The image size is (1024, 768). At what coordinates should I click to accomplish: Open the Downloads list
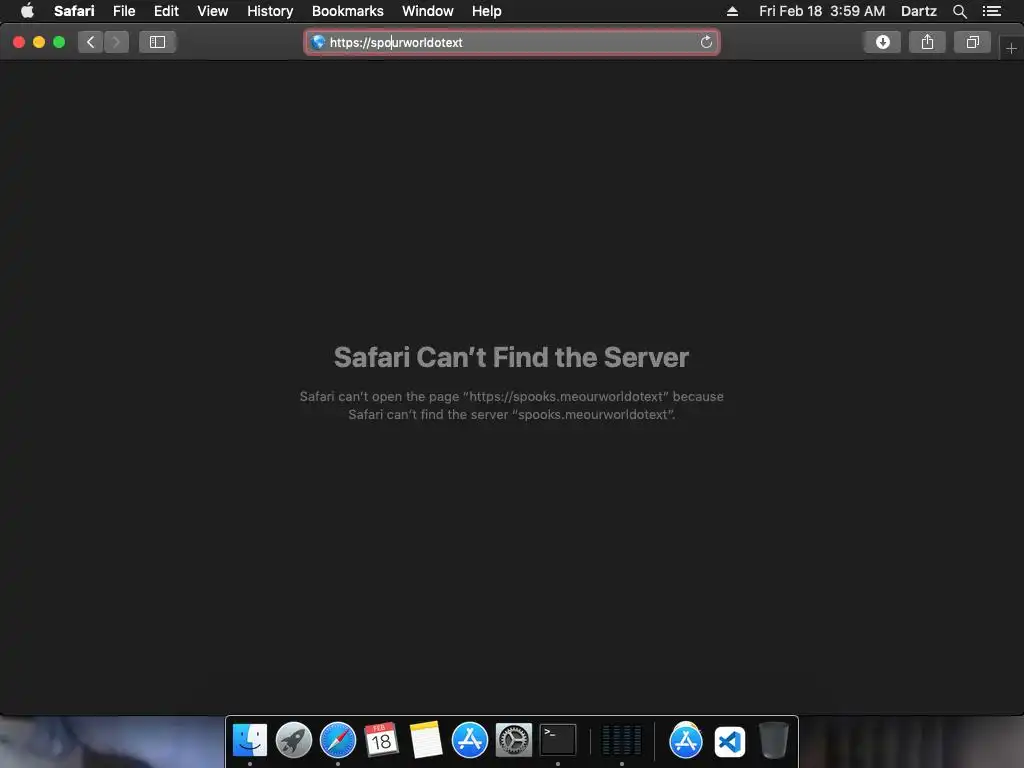coord(882,42)
